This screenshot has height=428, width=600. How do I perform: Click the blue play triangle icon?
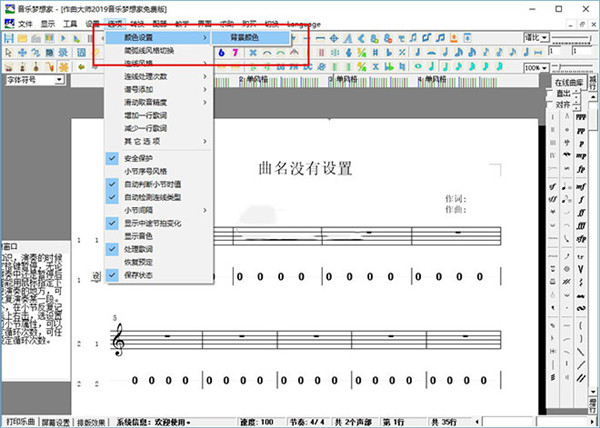[63, 38]
